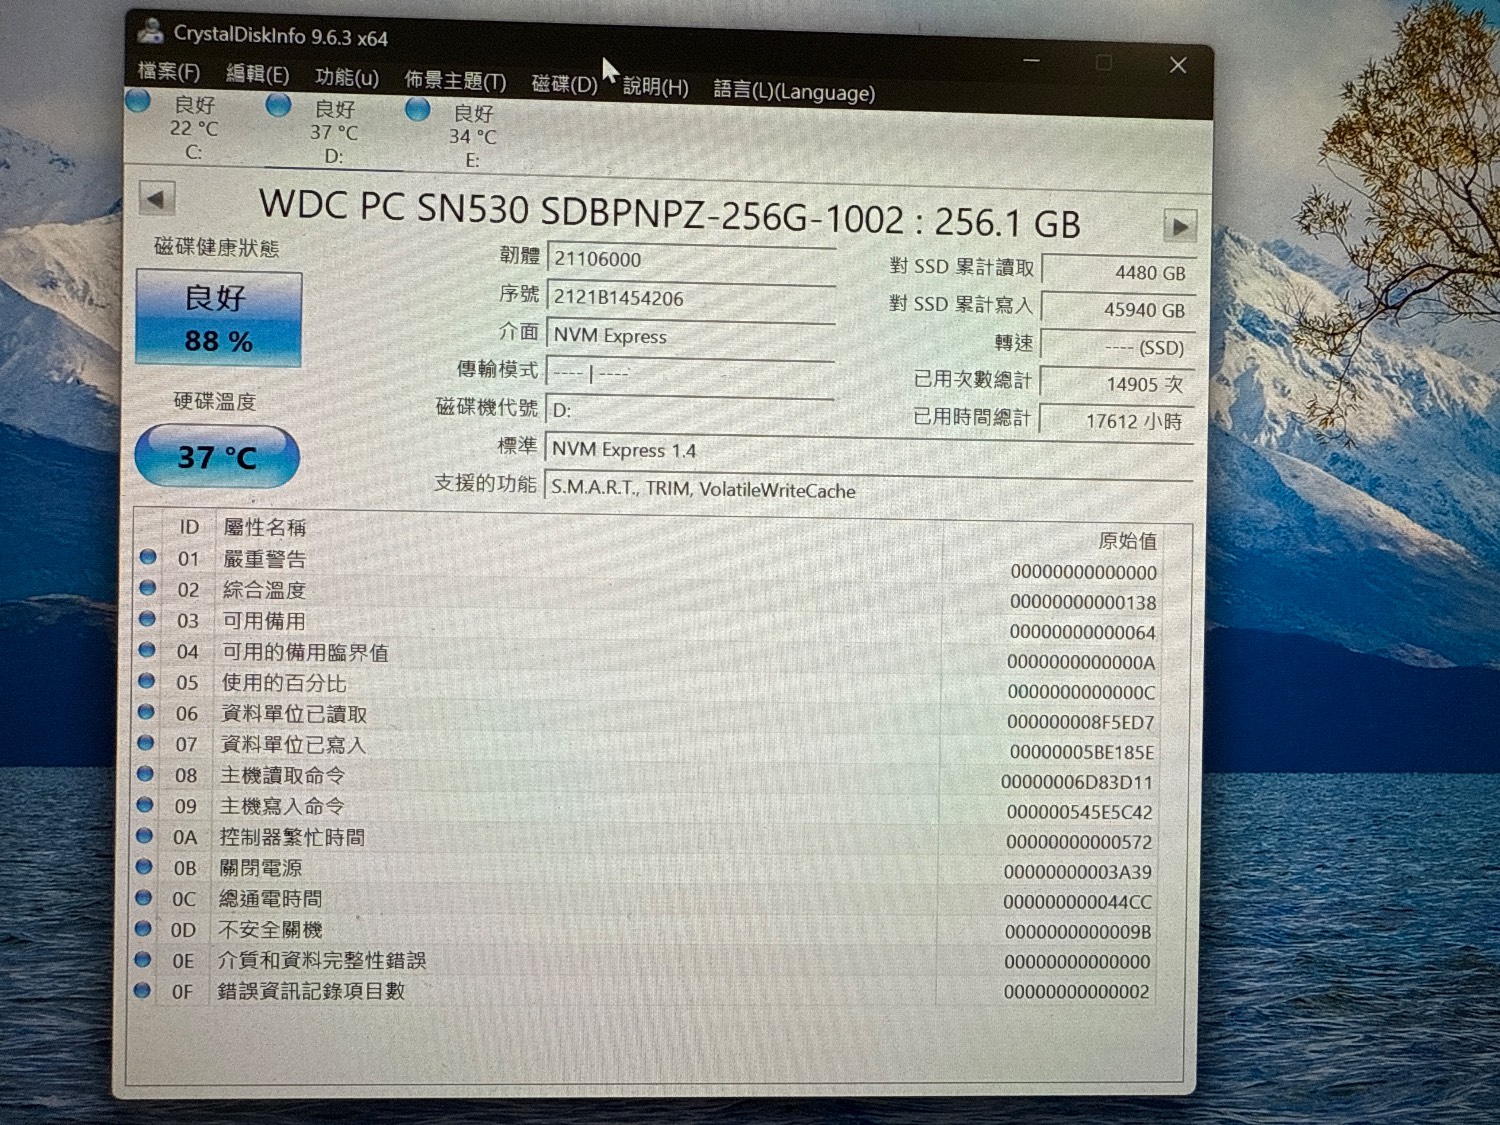
Task: Click the 良好 88 % health status button
Action: [218, 318]
